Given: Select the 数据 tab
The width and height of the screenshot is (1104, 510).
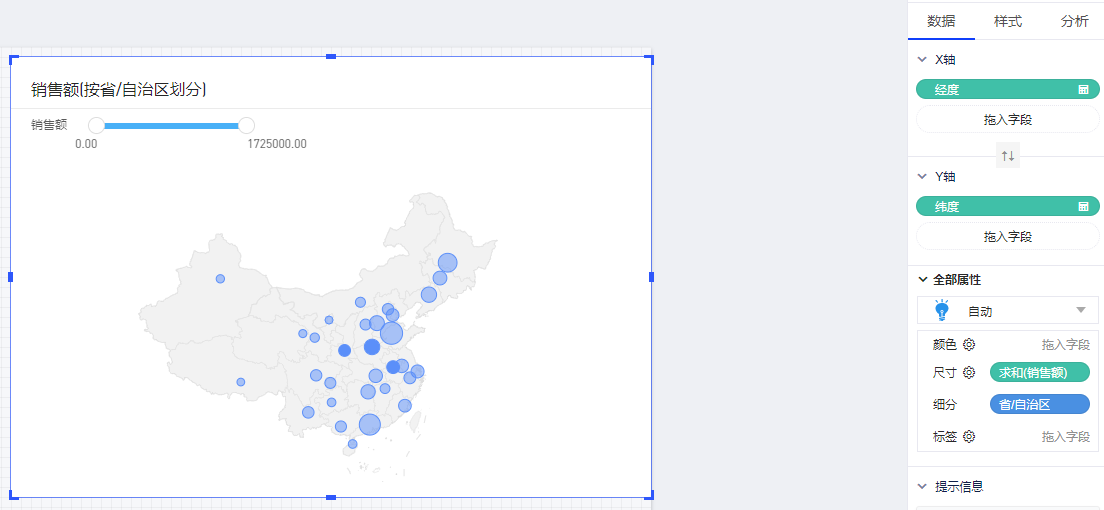Looking at the screenshot, I should tap(941, 21).
